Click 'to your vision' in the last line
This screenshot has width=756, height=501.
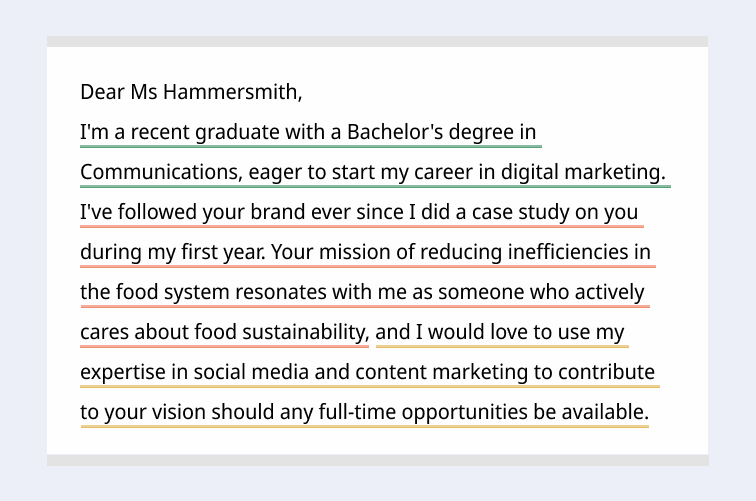click(x=143, y=412)
